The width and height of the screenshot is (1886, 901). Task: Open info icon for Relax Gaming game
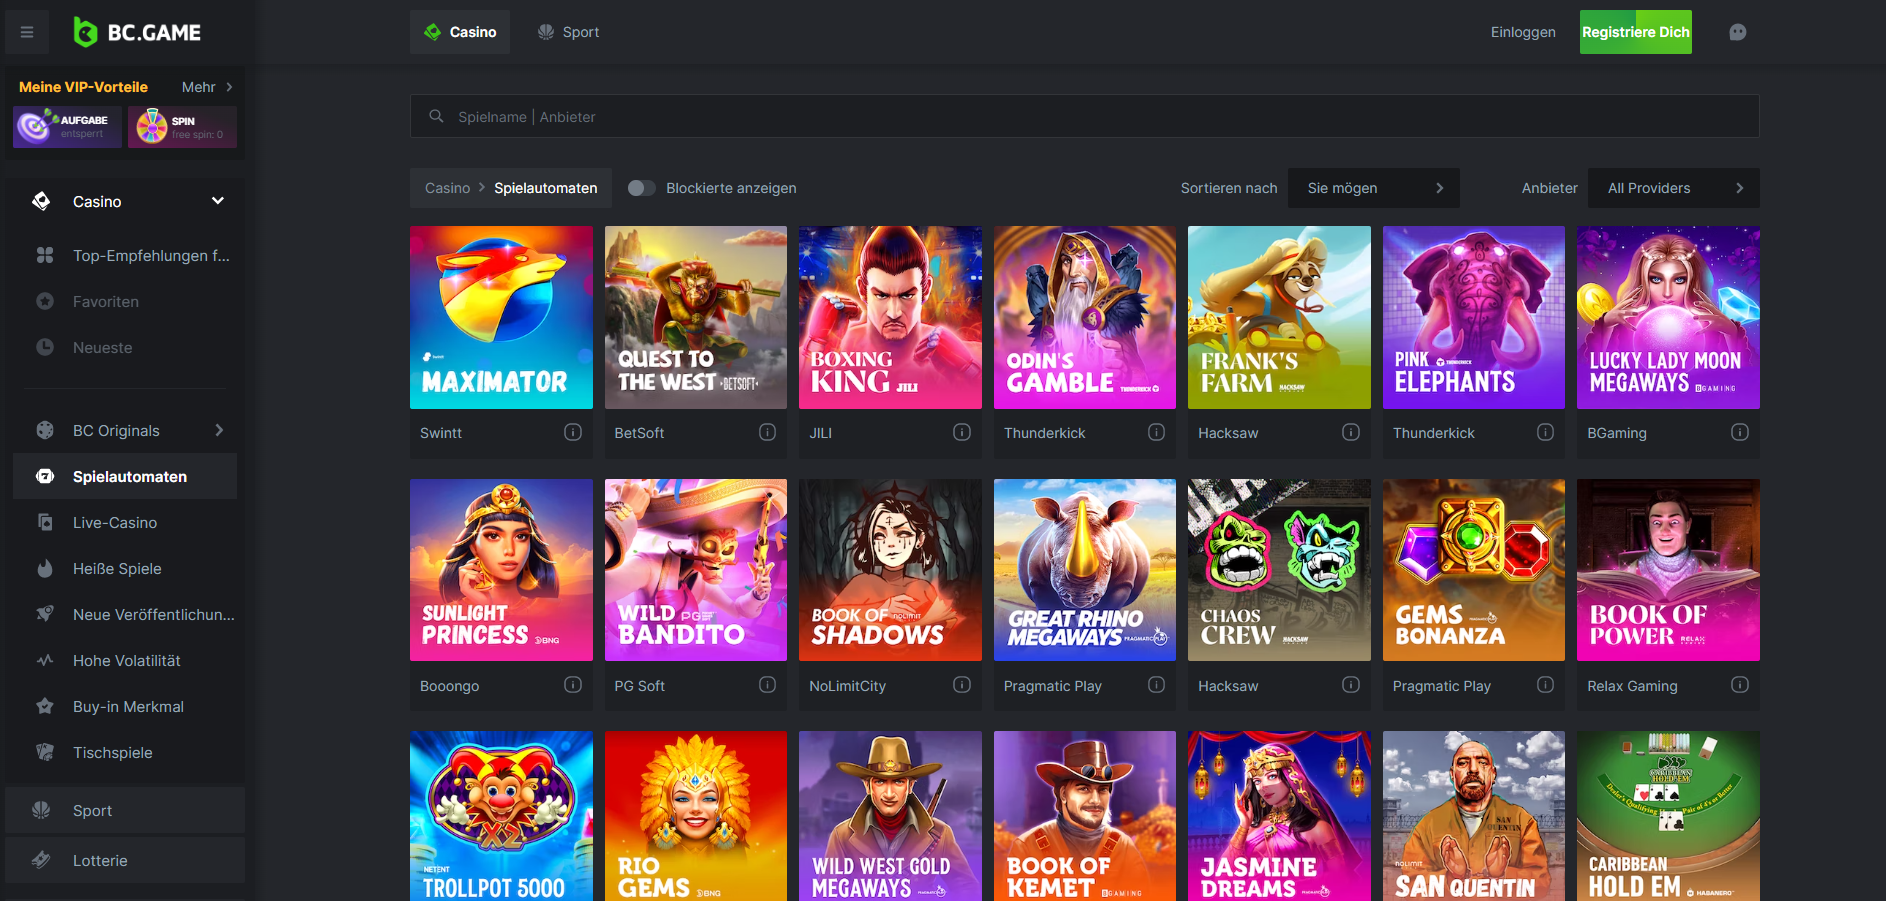coord(1740,685)
